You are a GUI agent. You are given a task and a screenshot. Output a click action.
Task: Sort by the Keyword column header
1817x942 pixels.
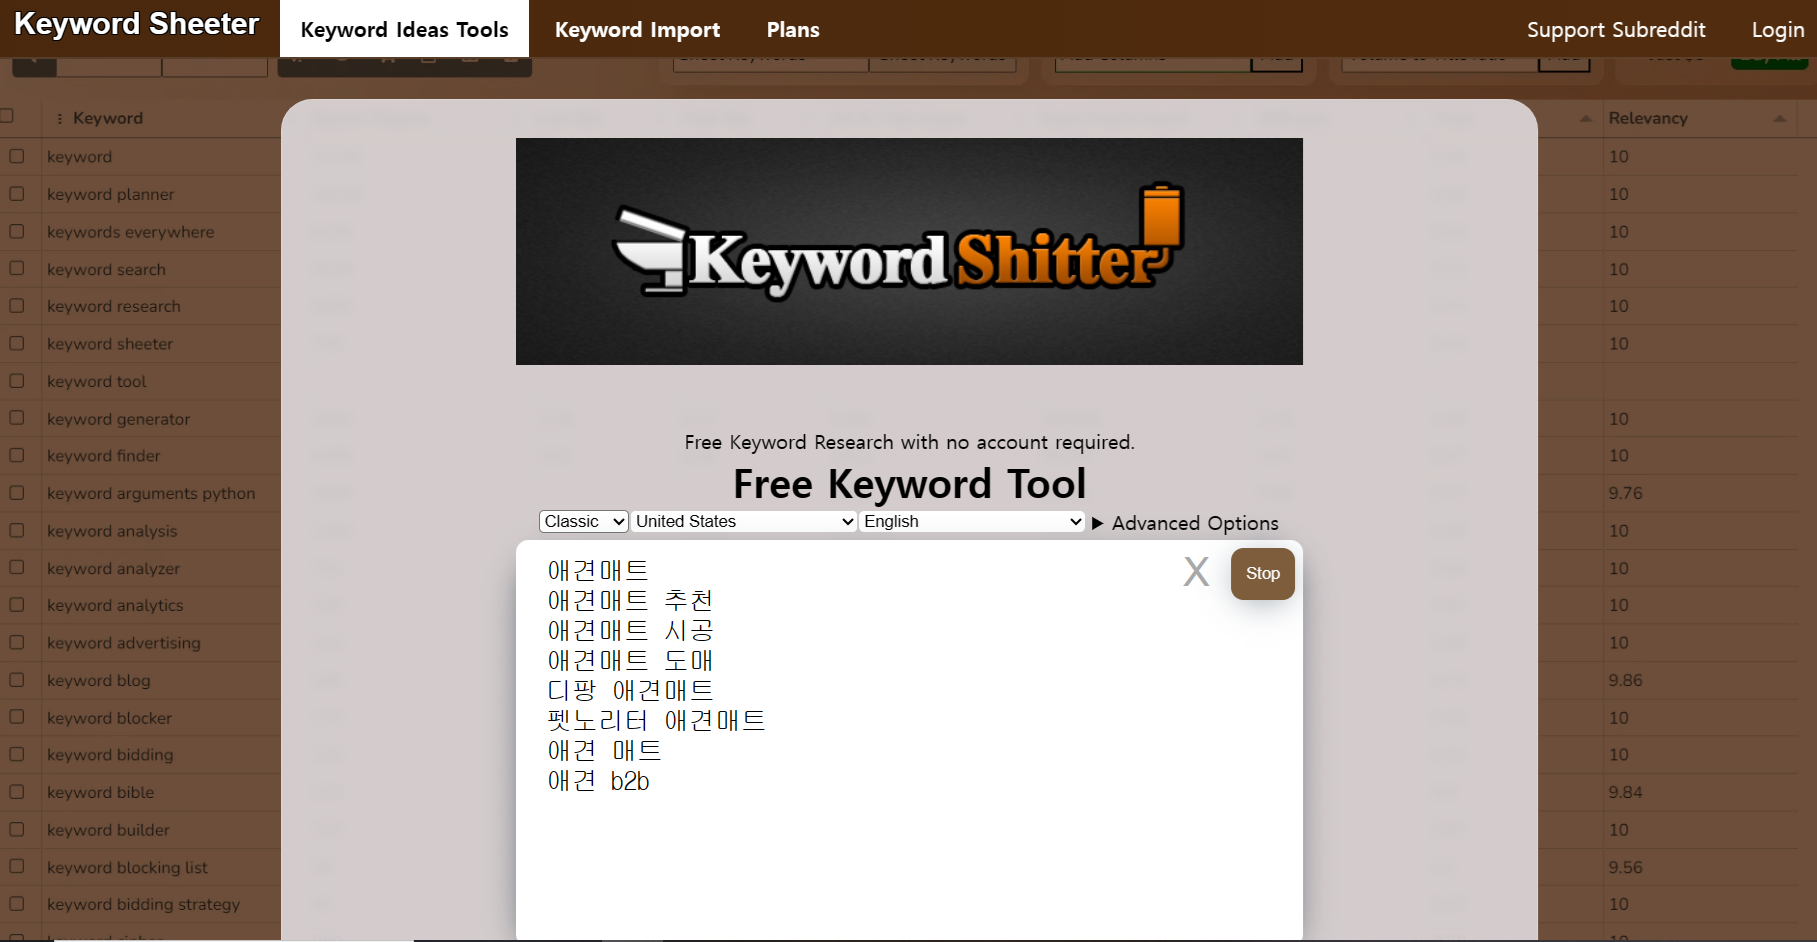pyautogui.click(x=108, y=118)
